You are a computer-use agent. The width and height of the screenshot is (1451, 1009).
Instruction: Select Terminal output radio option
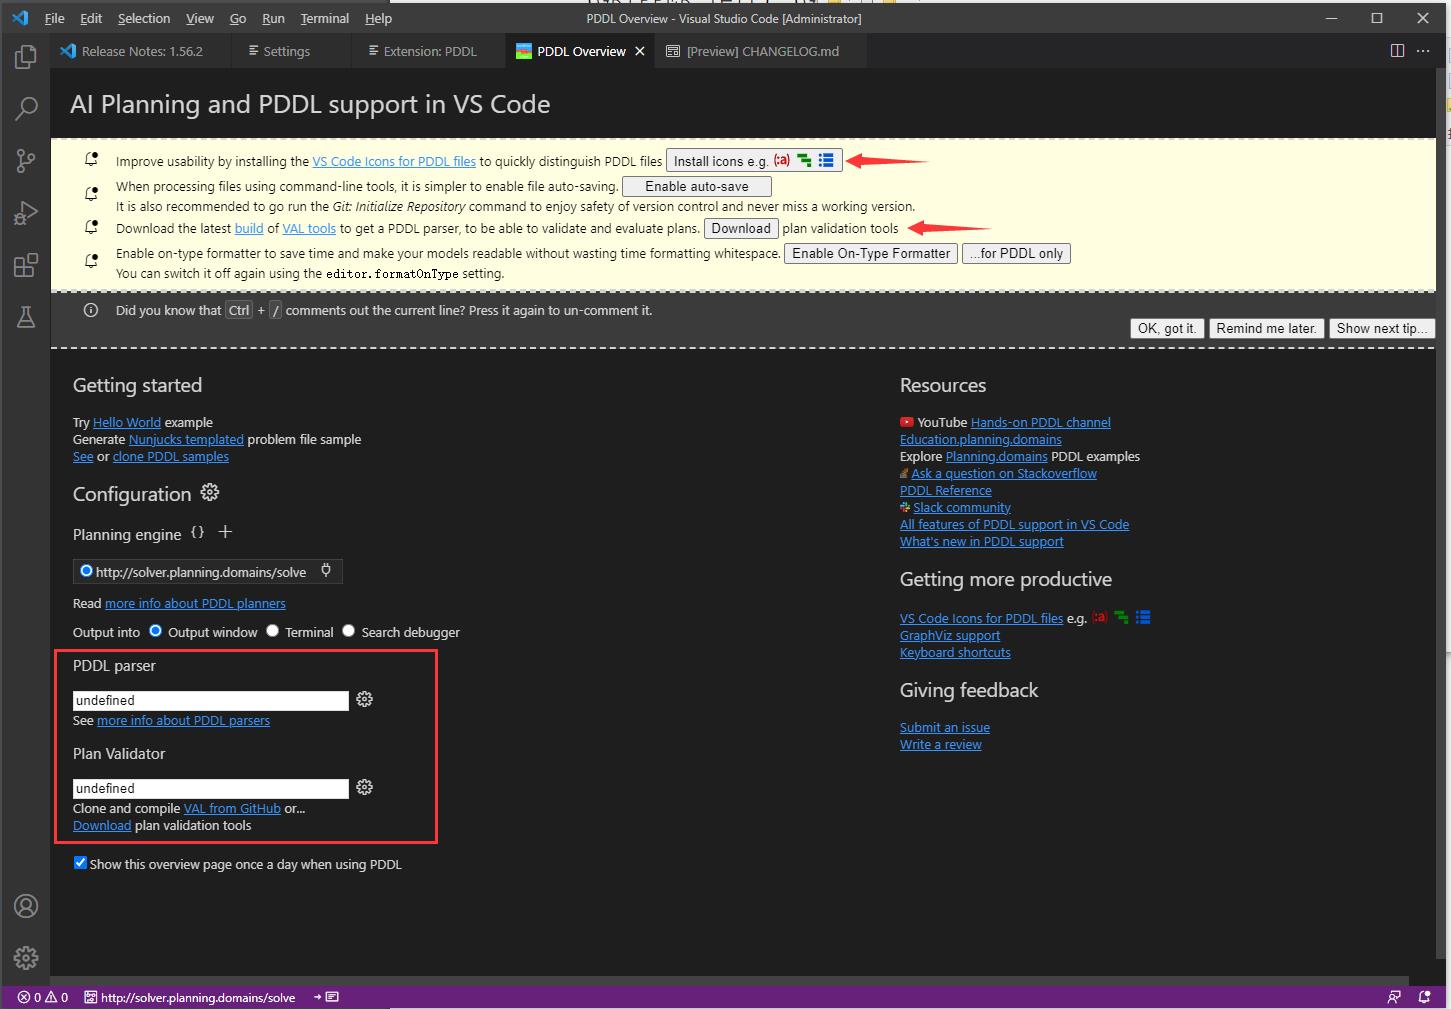(272, 631)
